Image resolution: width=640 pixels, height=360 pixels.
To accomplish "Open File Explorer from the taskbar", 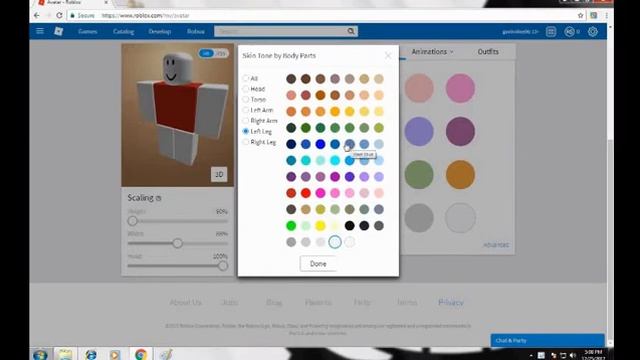I will coord(65,354).
